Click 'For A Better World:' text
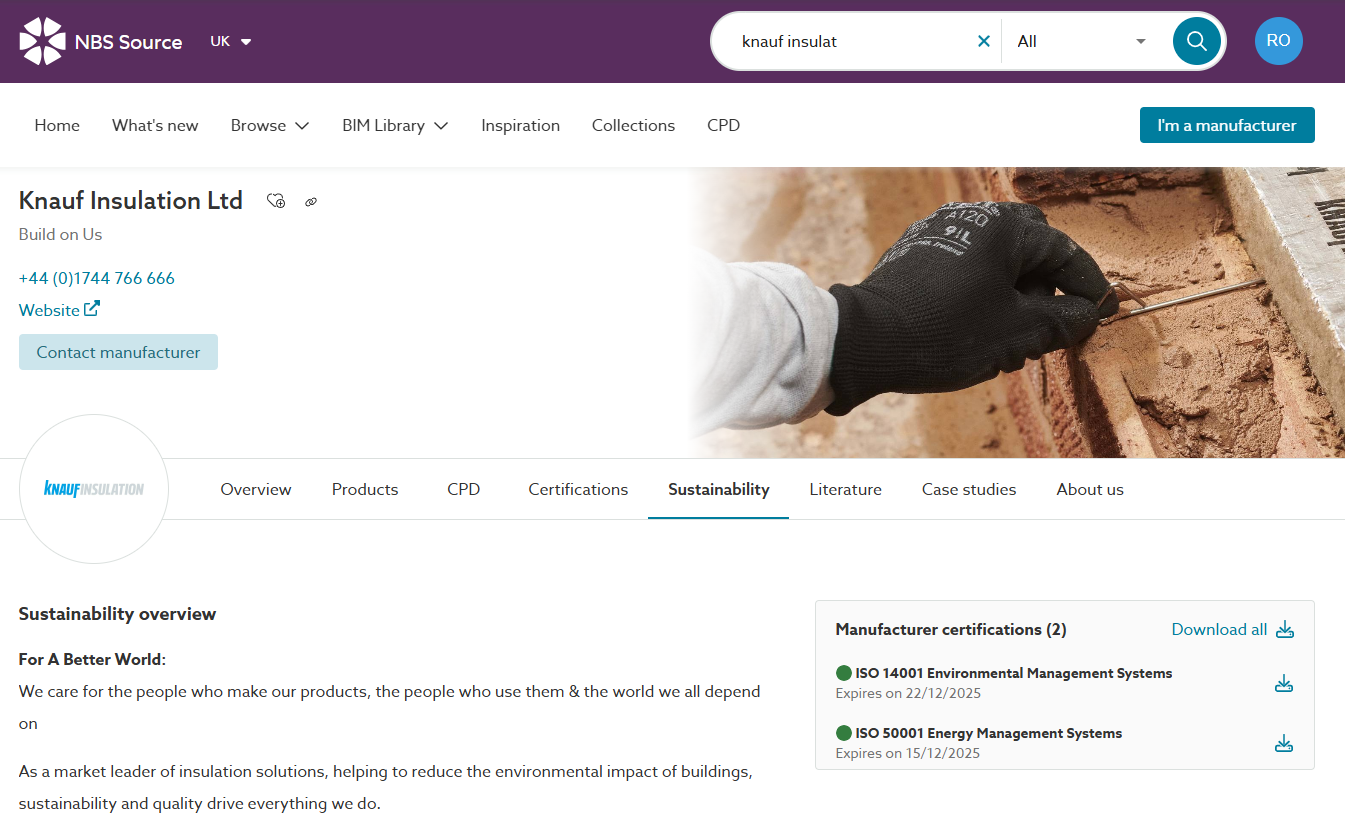 click(92, 659)
